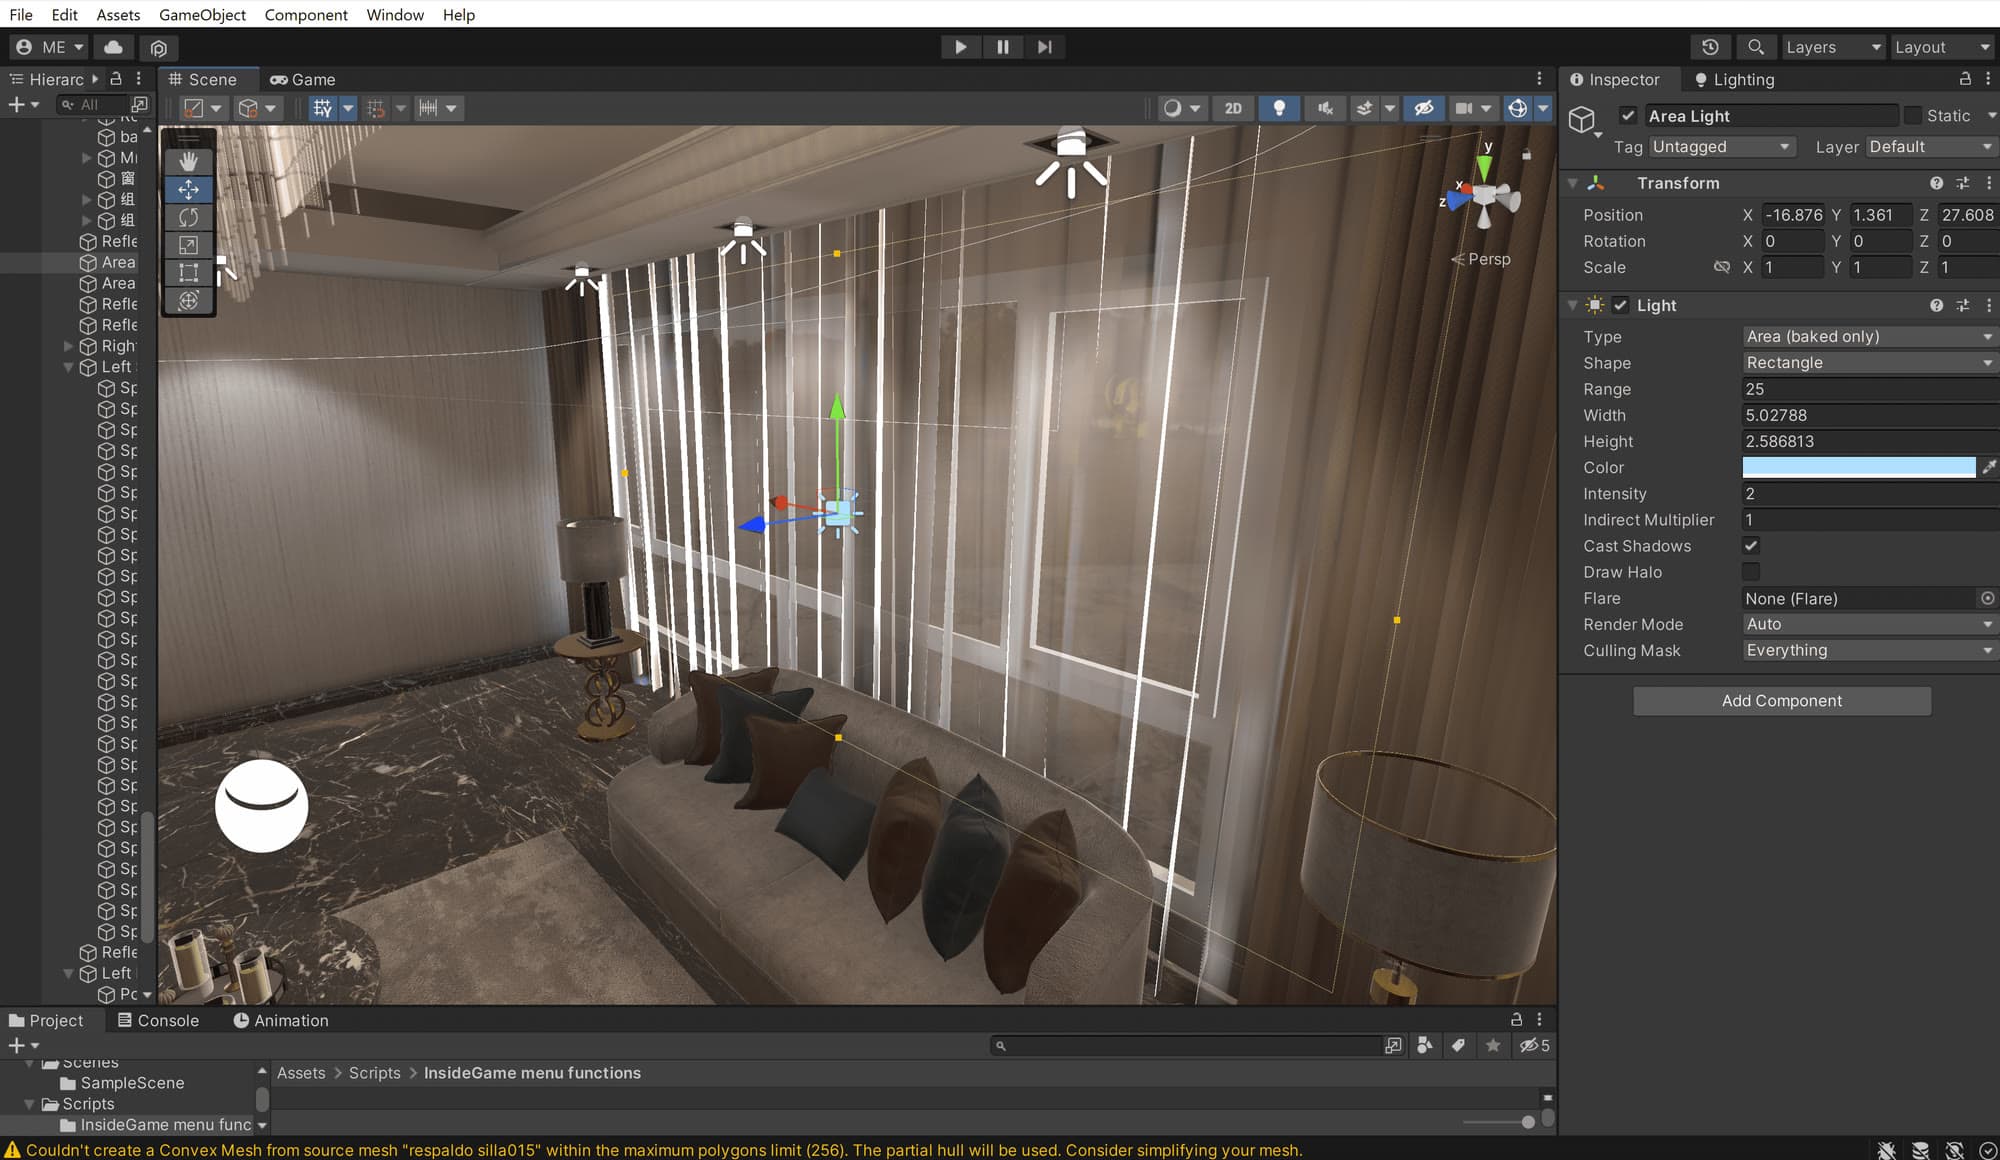Image resolution: width=2000 pixels, height=1160 pixels.
Task: Open the Culling Mask dropdown
Action: click(1869, 650)
